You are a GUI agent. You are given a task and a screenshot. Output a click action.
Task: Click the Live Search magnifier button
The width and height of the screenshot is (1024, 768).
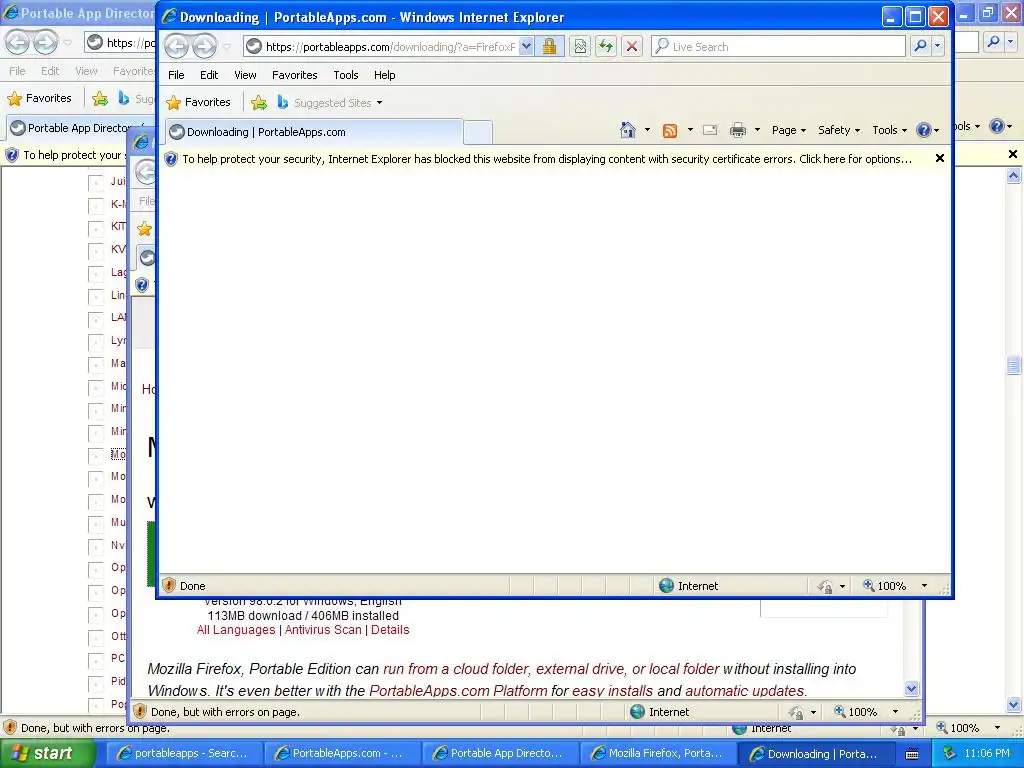pyautogui.click(x=920, y=46)
